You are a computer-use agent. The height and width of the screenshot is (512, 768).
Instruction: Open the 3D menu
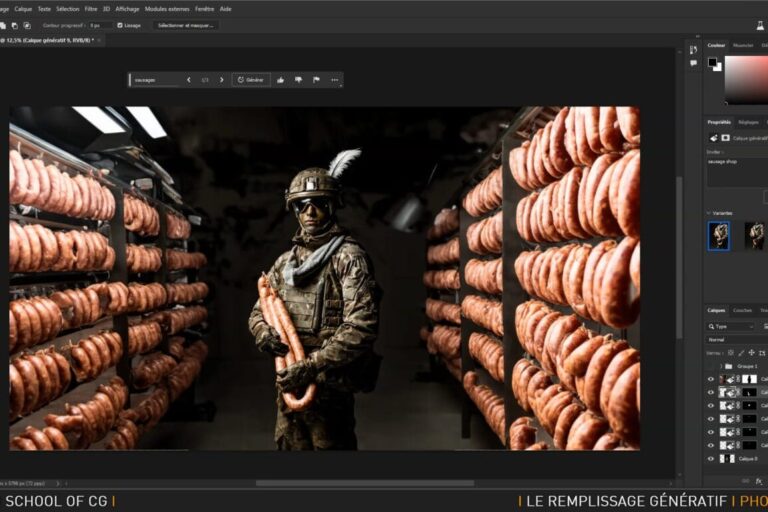pyautogui.click(x=106, y=9)
